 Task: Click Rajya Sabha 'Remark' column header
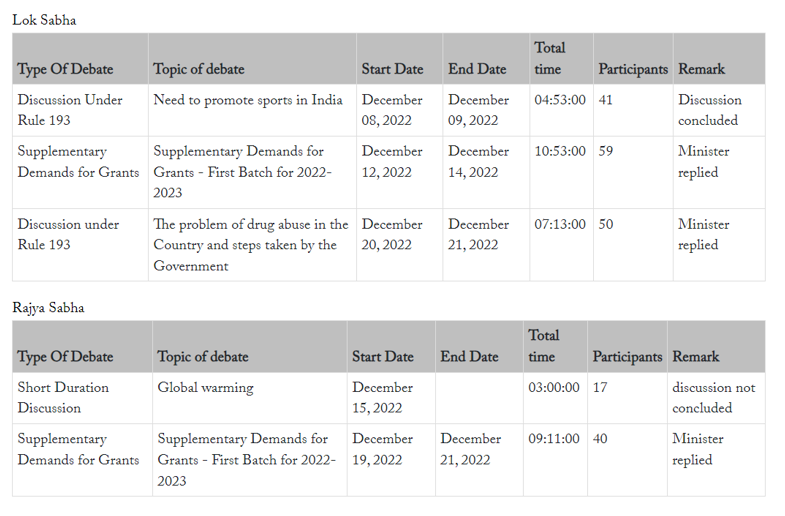716,346
